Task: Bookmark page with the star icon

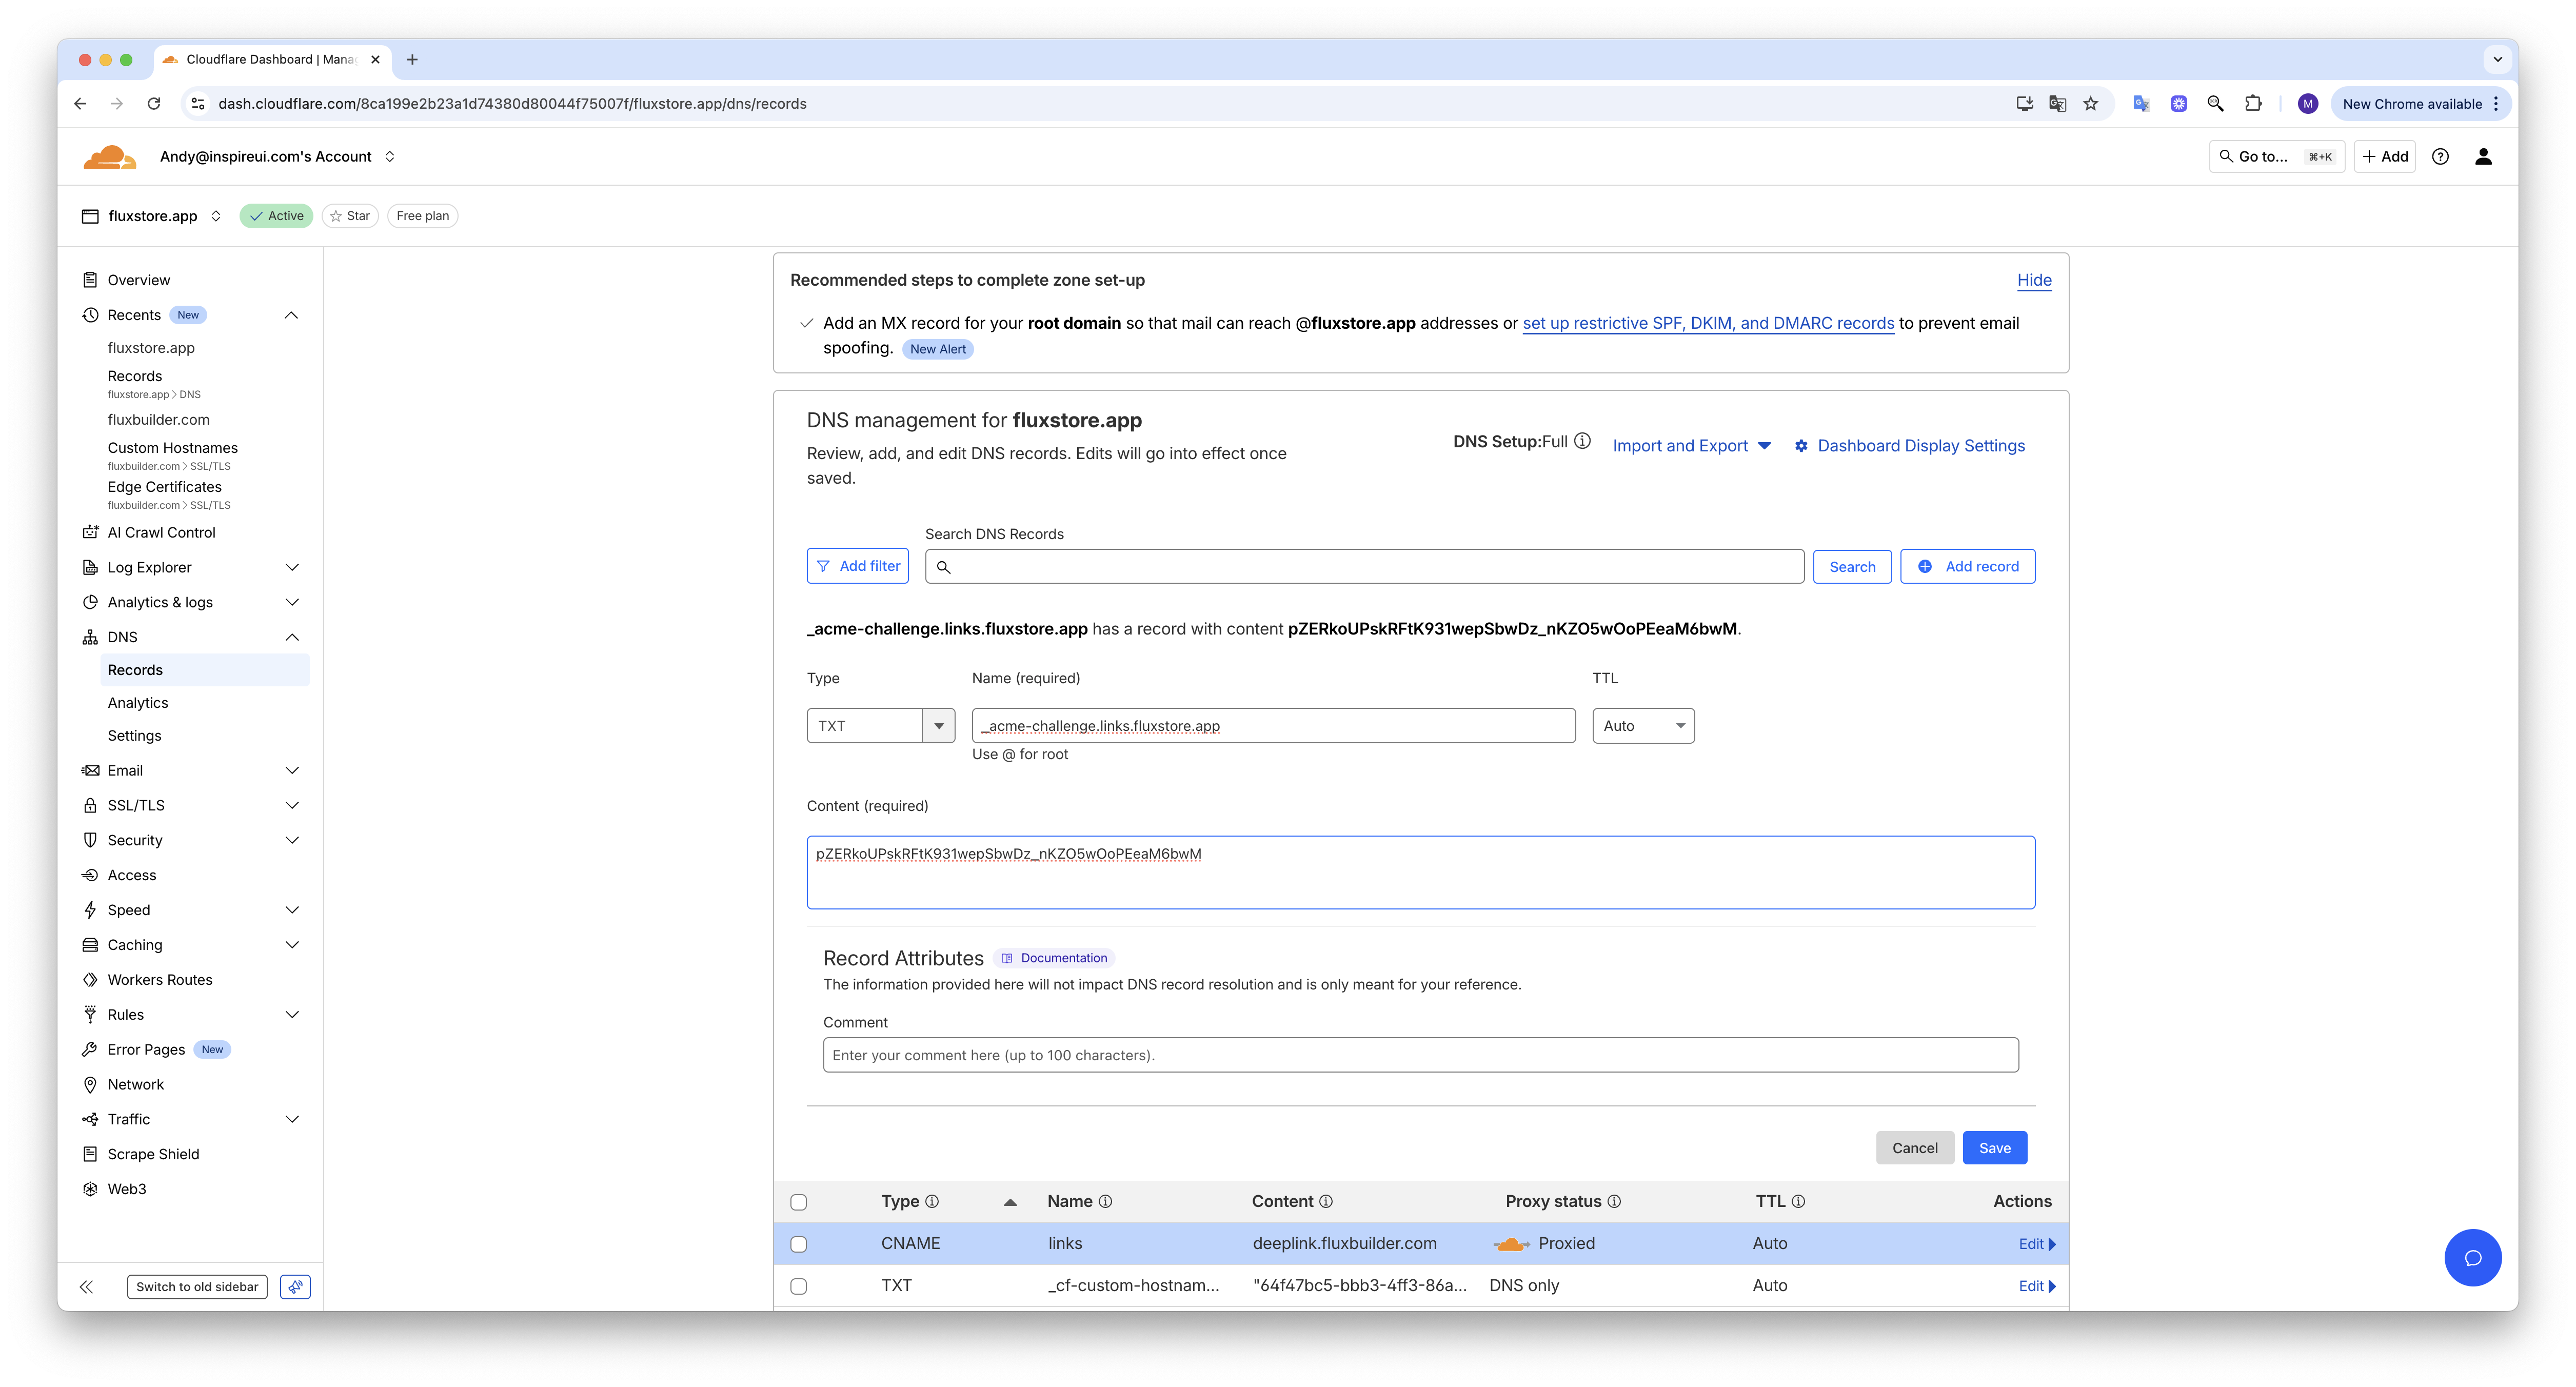Action: click(2090, 104)
